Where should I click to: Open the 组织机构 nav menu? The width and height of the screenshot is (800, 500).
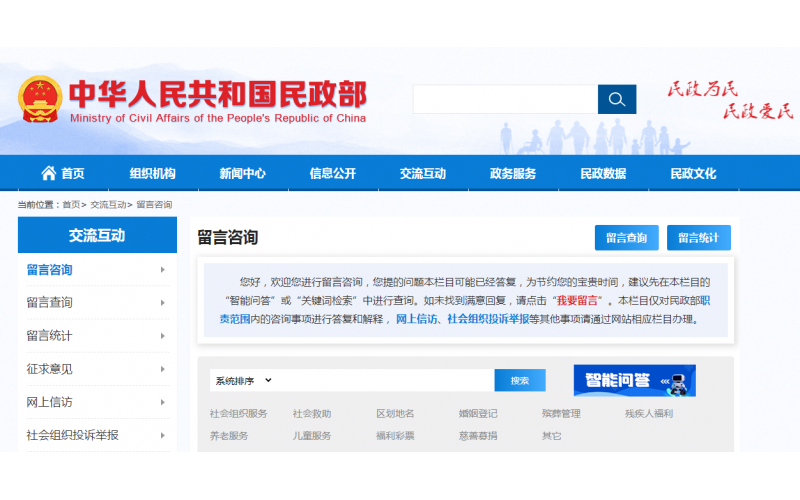point(153,173)
